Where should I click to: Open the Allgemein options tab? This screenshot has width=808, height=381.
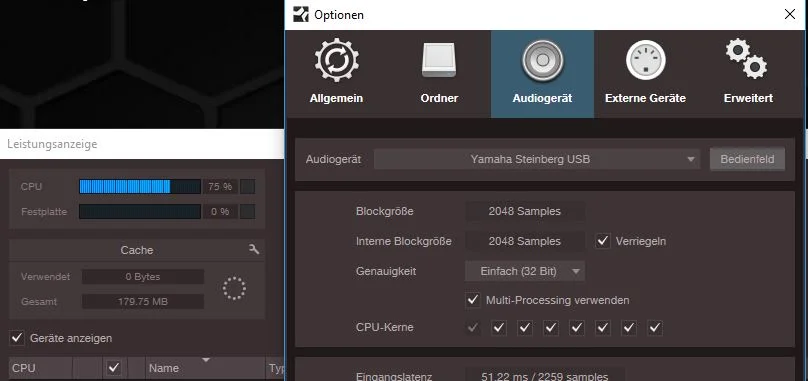point(336,74)
